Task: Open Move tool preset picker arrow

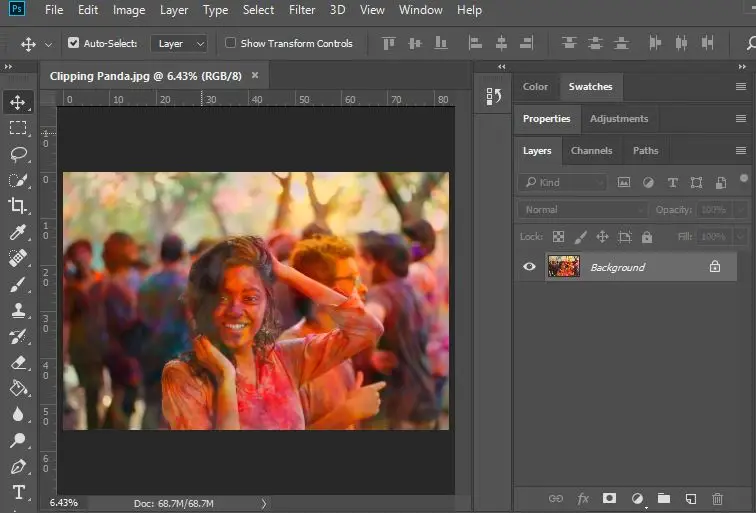Action: [x=48, y=44]
